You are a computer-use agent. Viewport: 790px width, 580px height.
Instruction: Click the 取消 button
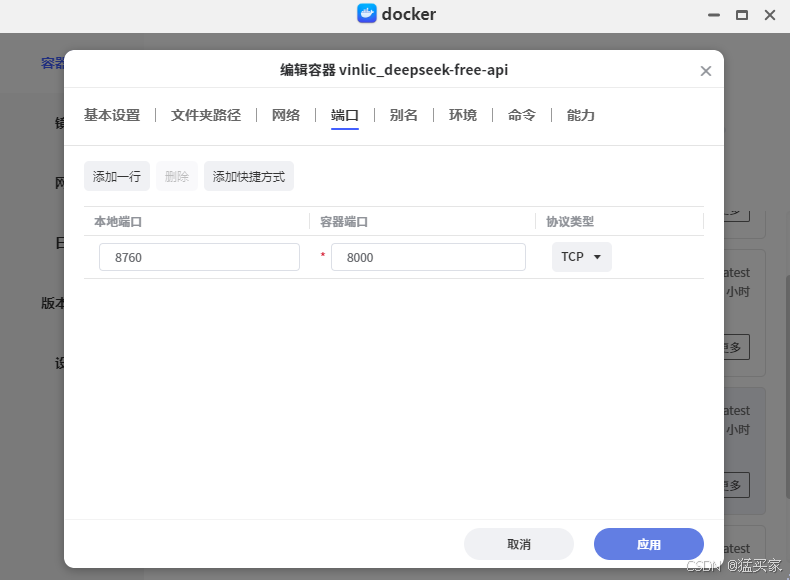tap(519, 544)
